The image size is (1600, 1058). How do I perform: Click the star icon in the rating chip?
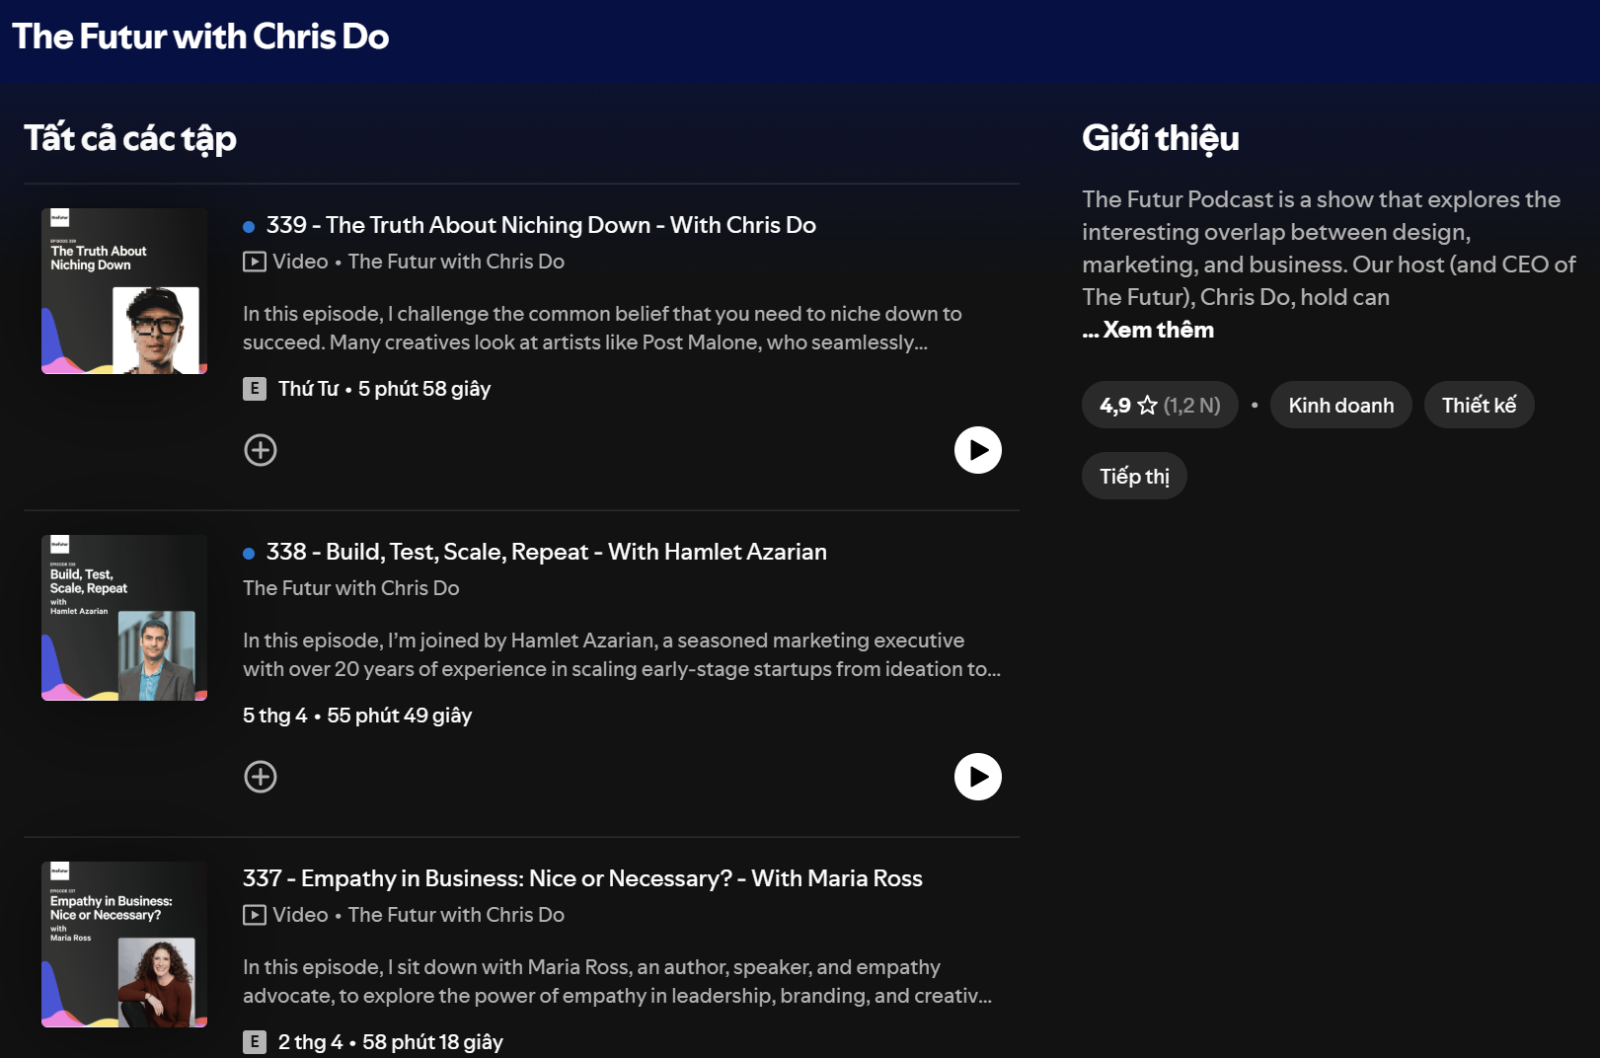point(1147,405)
